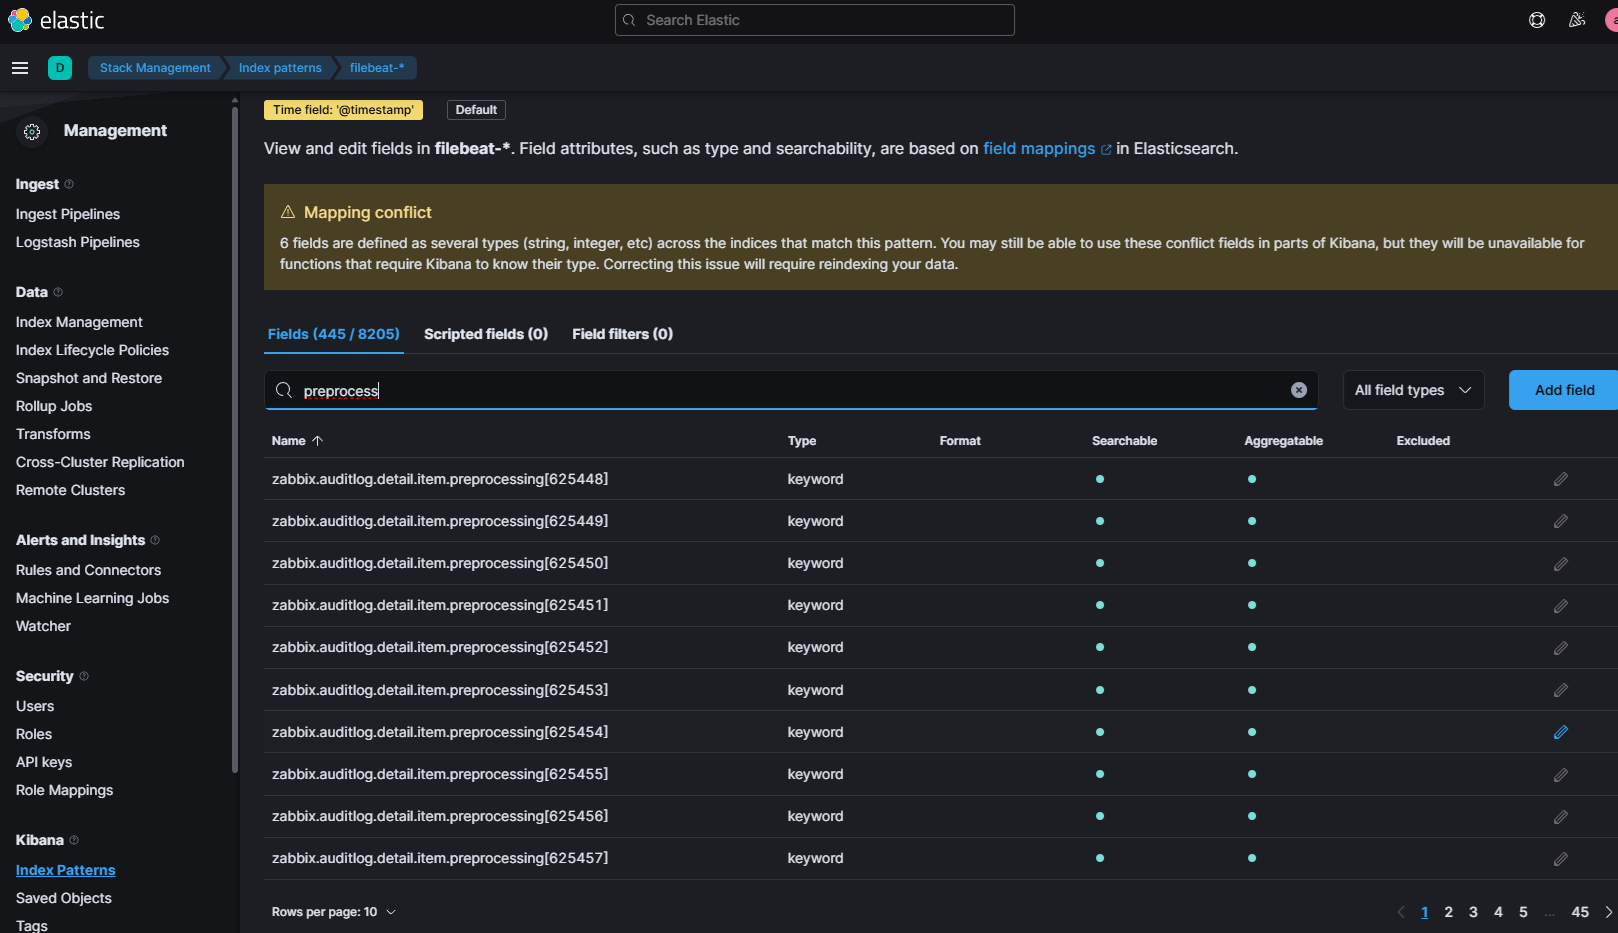1618x933 pixels.
Task: Edit field preprocessing[625451] pencil icon
Action: (x=1561, y=606)
